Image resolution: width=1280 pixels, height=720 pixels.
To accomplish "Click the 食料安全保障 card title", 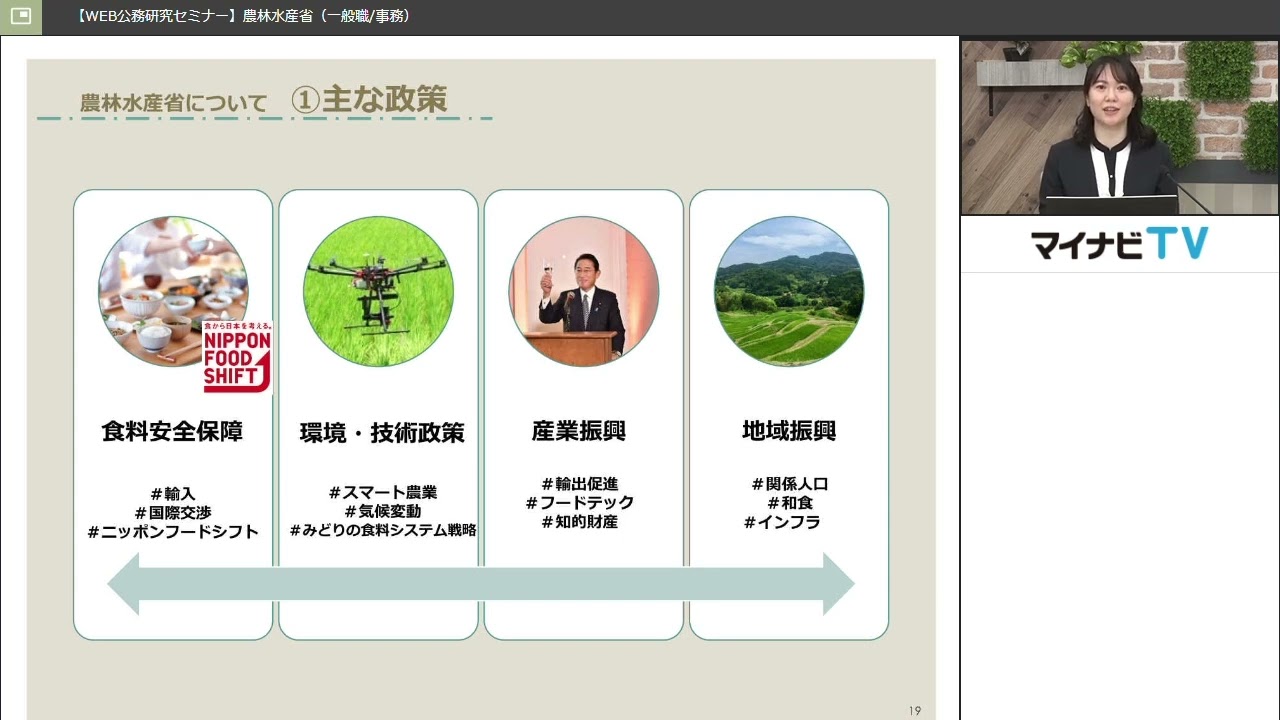I will (x=173, y=432).
